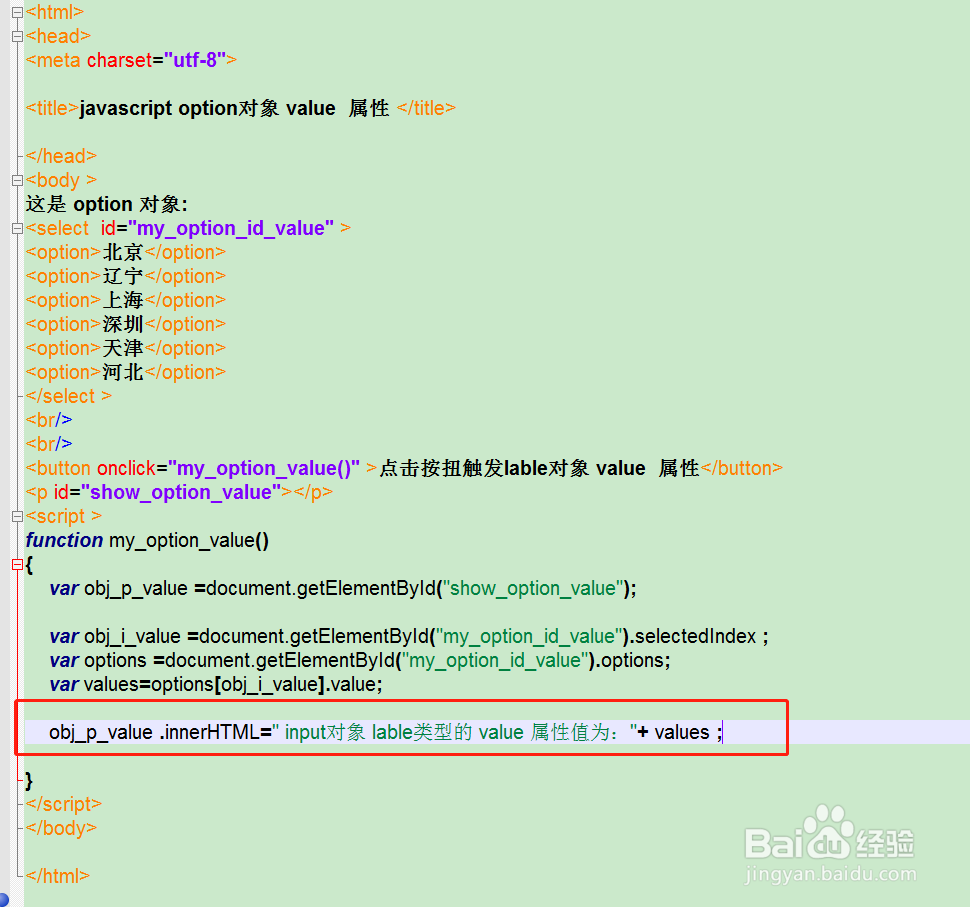Click the function my_option_value() declaration

[x=147, y=540]
